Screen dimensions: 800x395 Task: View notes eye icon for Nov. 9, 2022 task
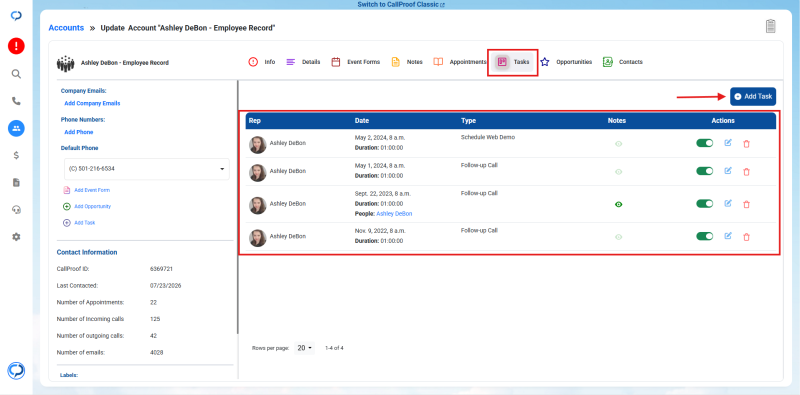tap(618, 237)
